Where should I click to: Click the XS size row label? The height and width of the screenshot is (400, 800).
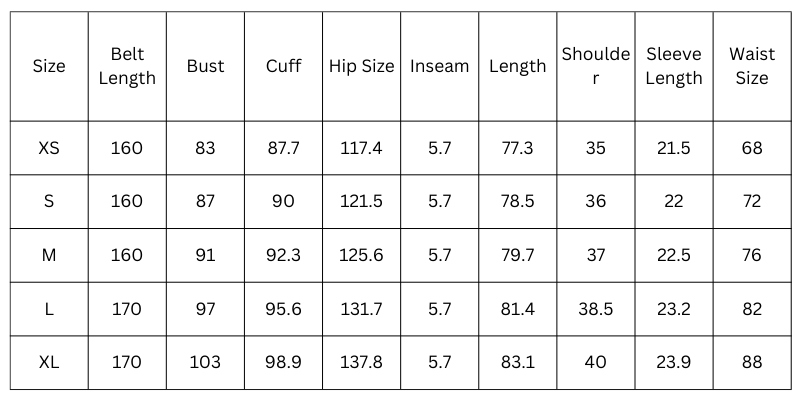pos(49,148)
